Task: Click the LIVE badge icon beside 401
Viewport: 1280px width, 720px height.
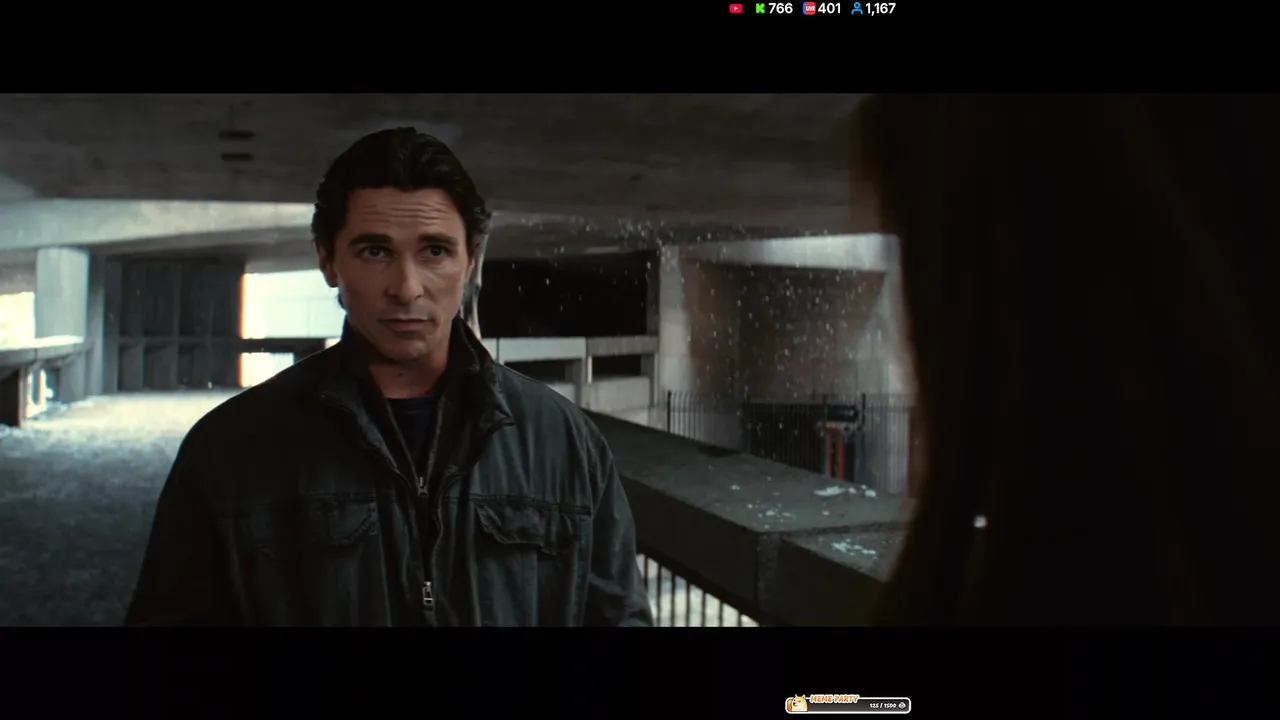Action: pos(809,8)
